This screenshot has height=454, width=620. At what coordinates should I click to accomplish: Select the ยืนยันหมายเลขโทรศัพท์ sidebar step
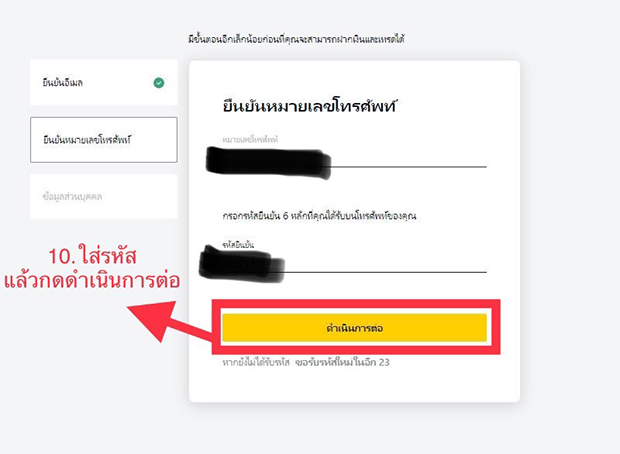pyautogui.click(x=104, y=140)
